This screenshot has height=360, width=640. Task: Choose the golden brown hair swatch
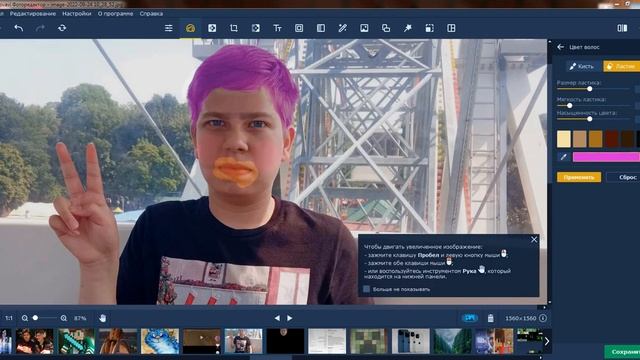[596, 139]
